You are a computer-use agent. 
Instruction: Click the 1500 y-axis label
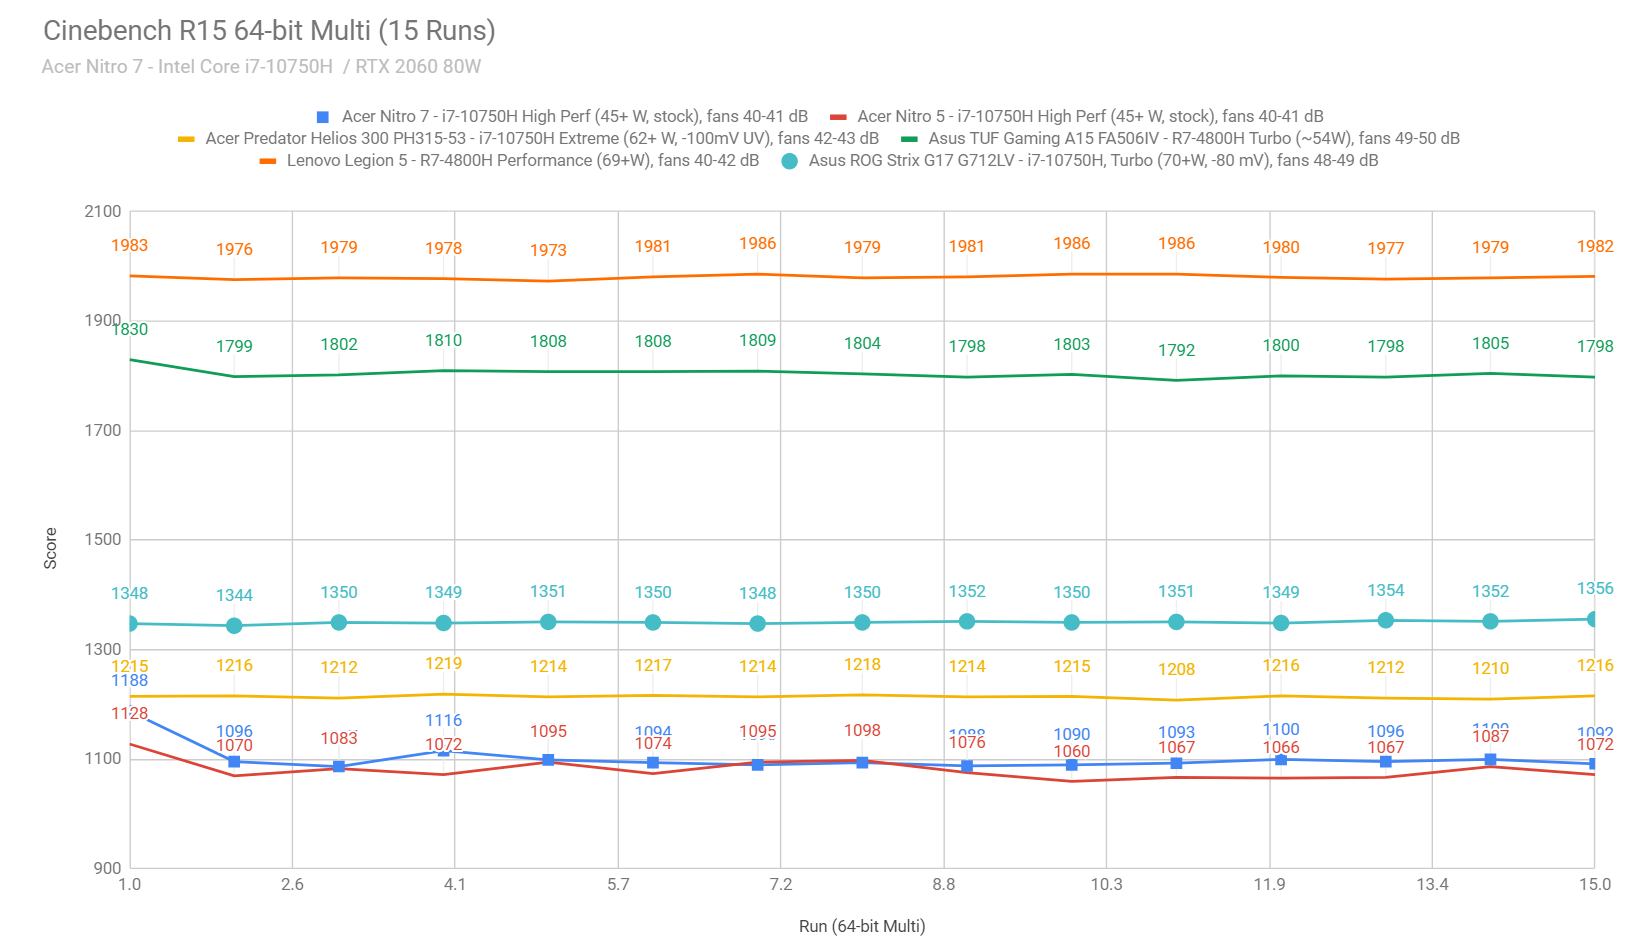point(103,540)
